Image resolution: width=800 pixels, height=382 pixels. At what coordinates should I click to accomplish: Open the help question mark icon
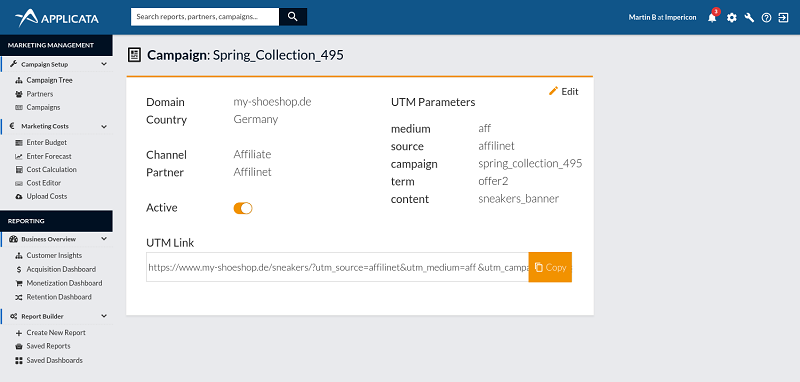pyautogui.click(x=766, y=18)
